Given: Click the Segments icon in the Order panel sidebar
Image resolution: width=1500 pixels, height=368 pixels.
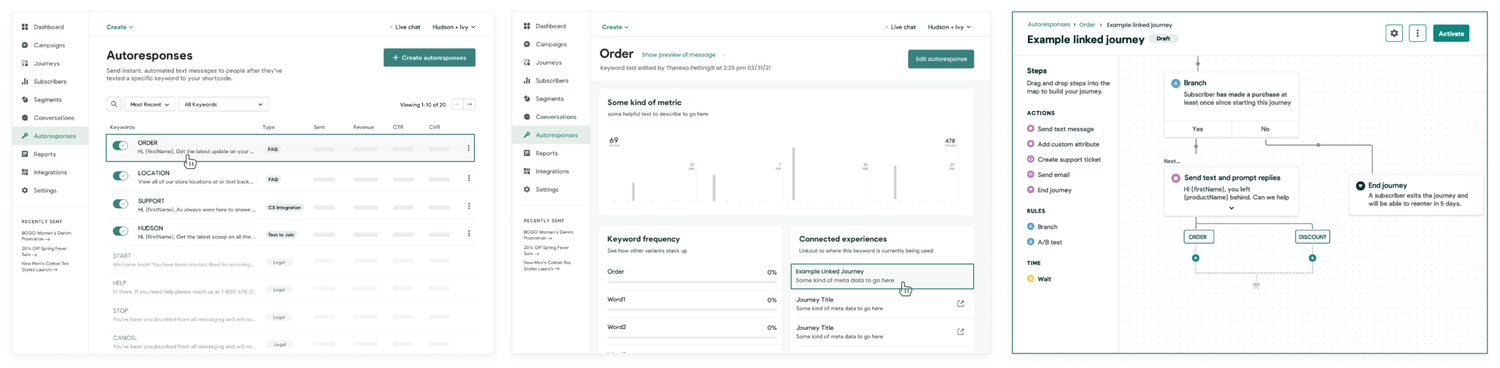Looking at the screenshot, I should point(527,99).
